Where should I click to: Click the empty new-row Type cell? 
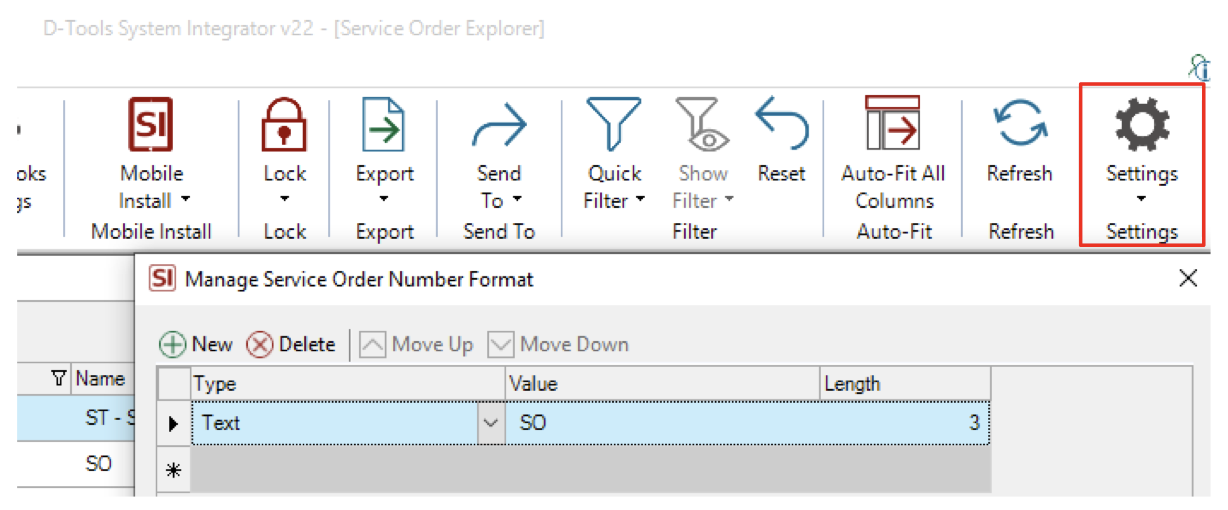(x=347, y=470)
